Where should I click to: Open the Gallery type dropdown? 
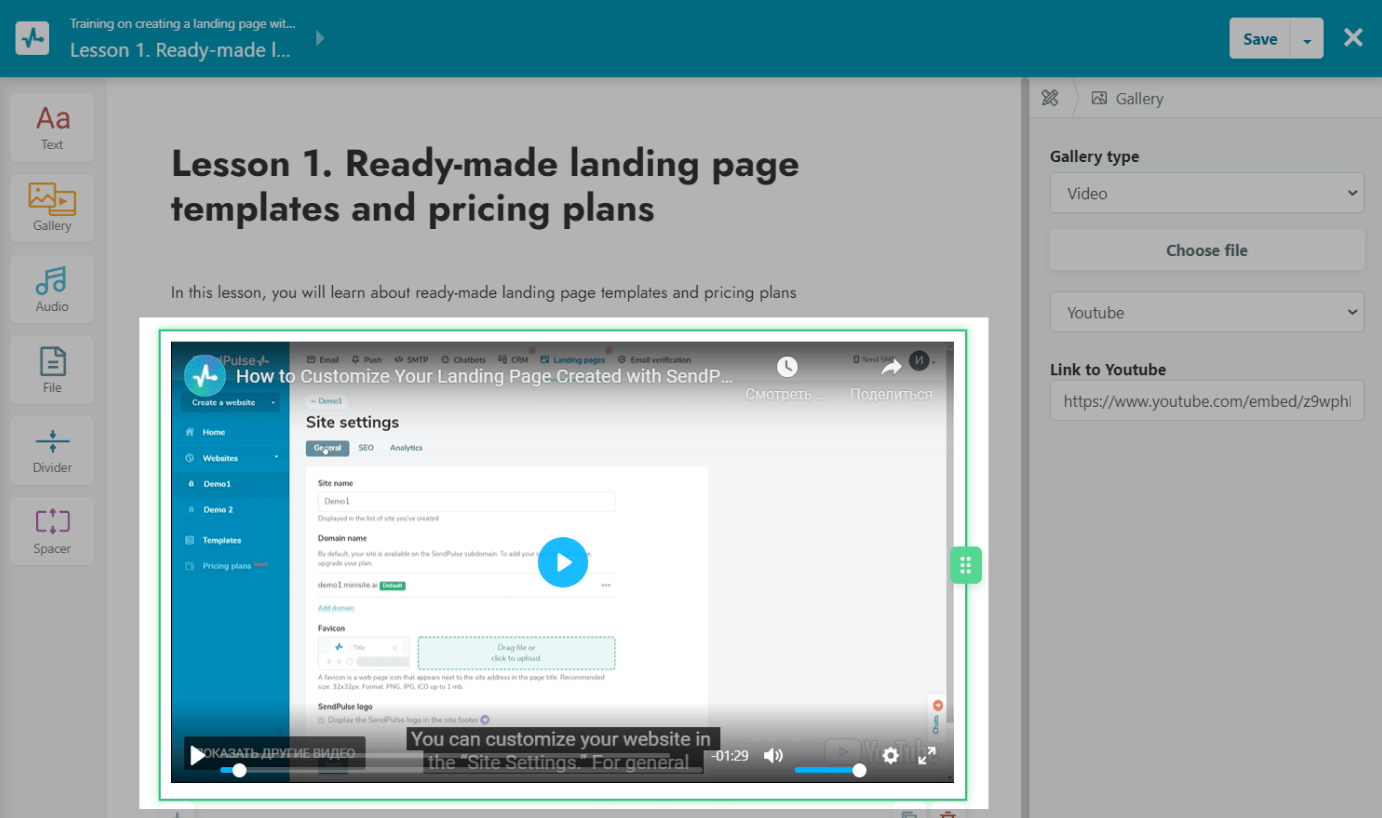1206,193
